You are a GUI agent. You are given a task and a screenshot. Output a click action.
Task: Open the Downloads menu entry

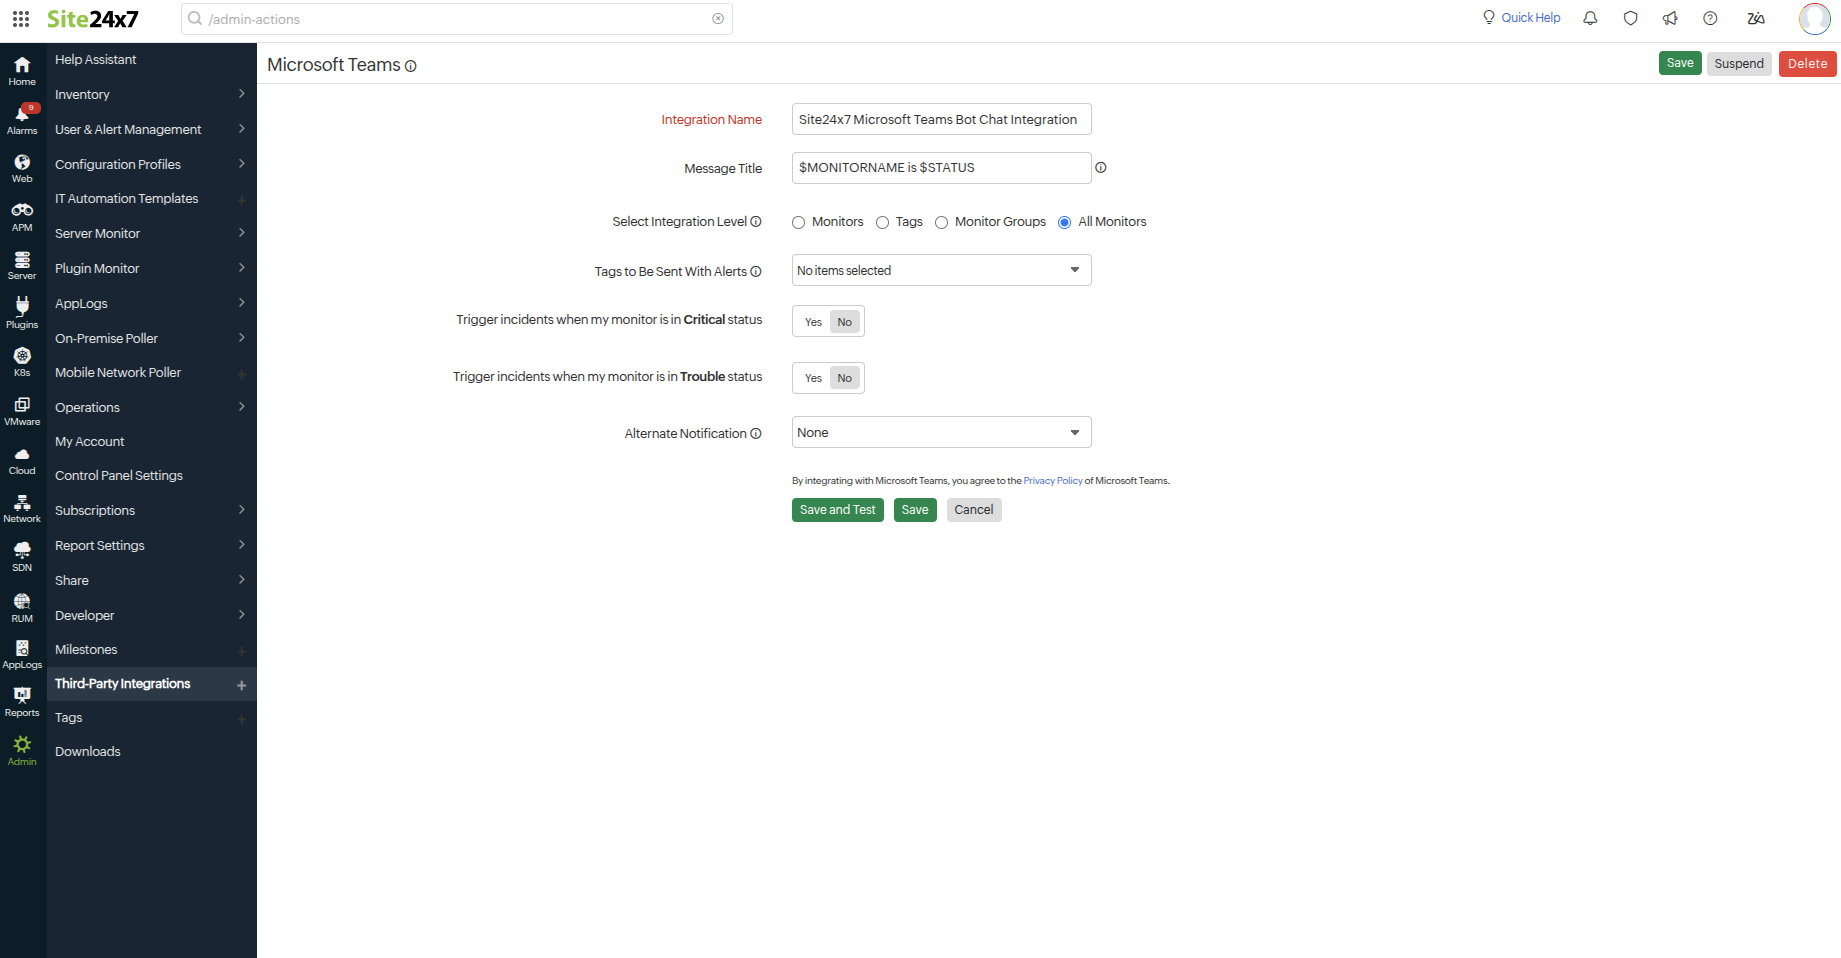[87, 751]
